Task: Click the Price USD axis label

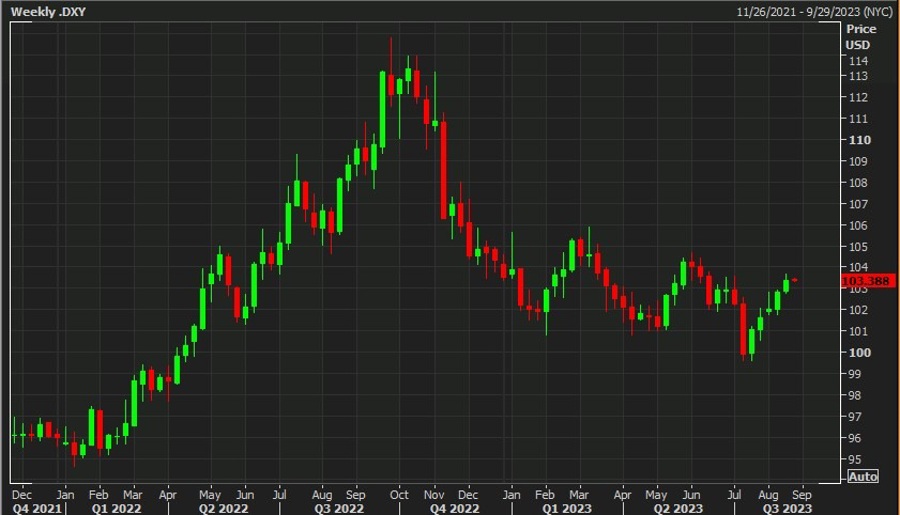Action: click(x=861, y=37)
